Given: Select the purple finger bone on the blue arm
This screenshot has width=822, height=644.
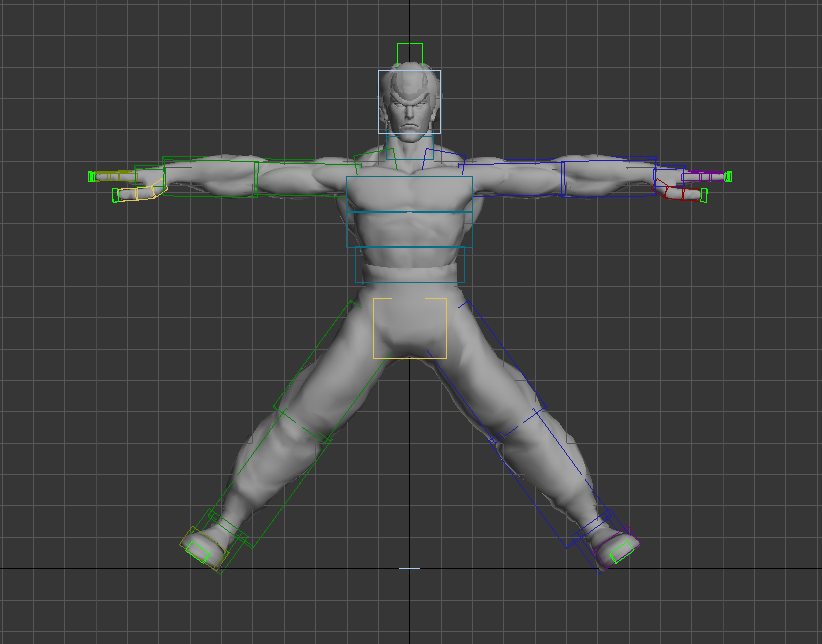Looking at the screenshot, I should click(x=703, y=176).
